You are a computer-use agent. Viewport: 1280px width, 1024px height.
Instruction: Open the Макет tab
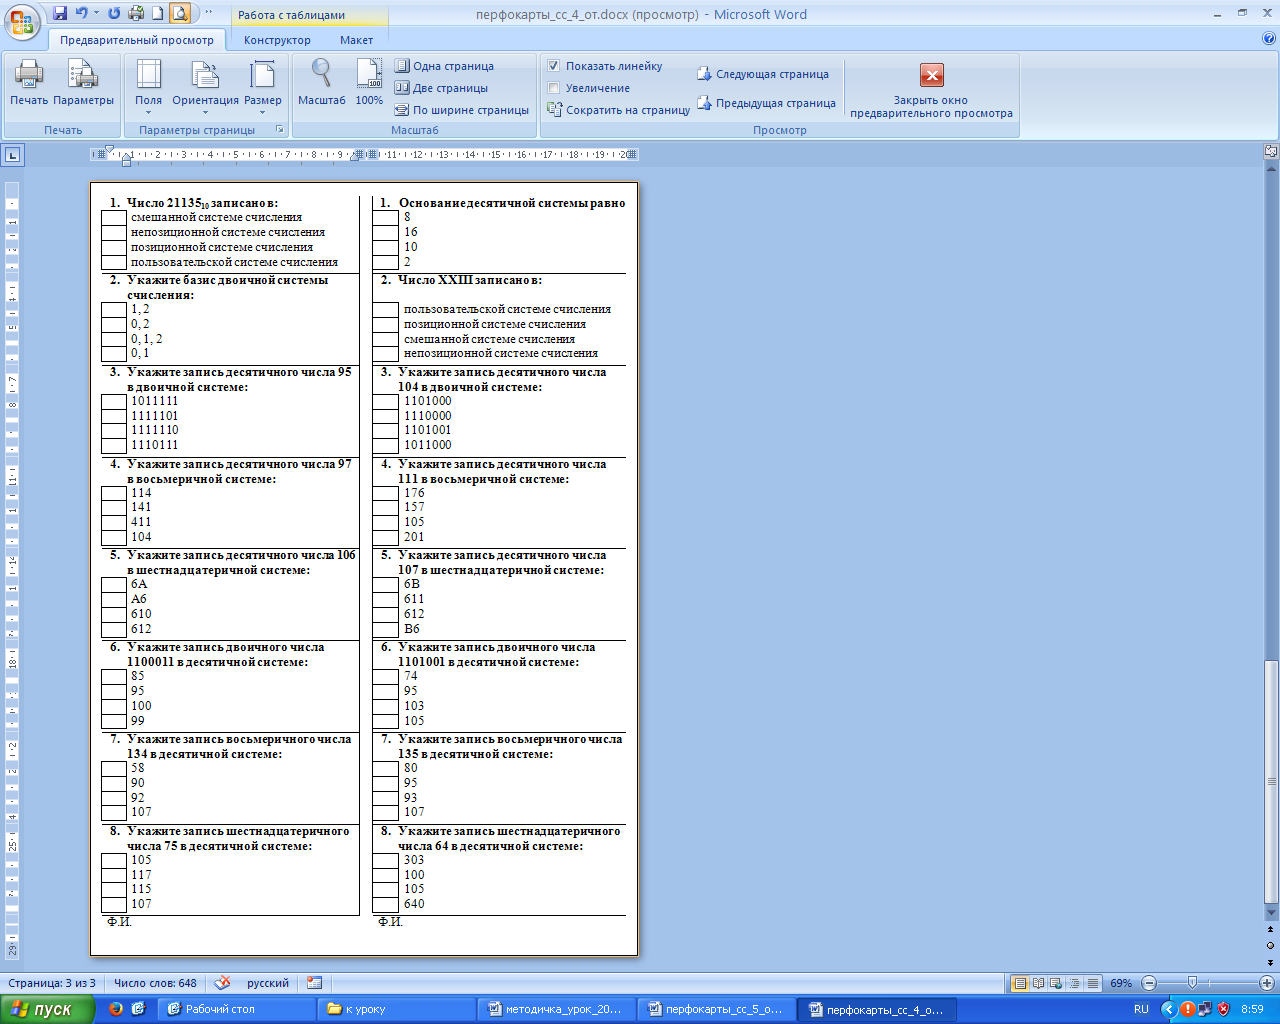tap(356, 40)
